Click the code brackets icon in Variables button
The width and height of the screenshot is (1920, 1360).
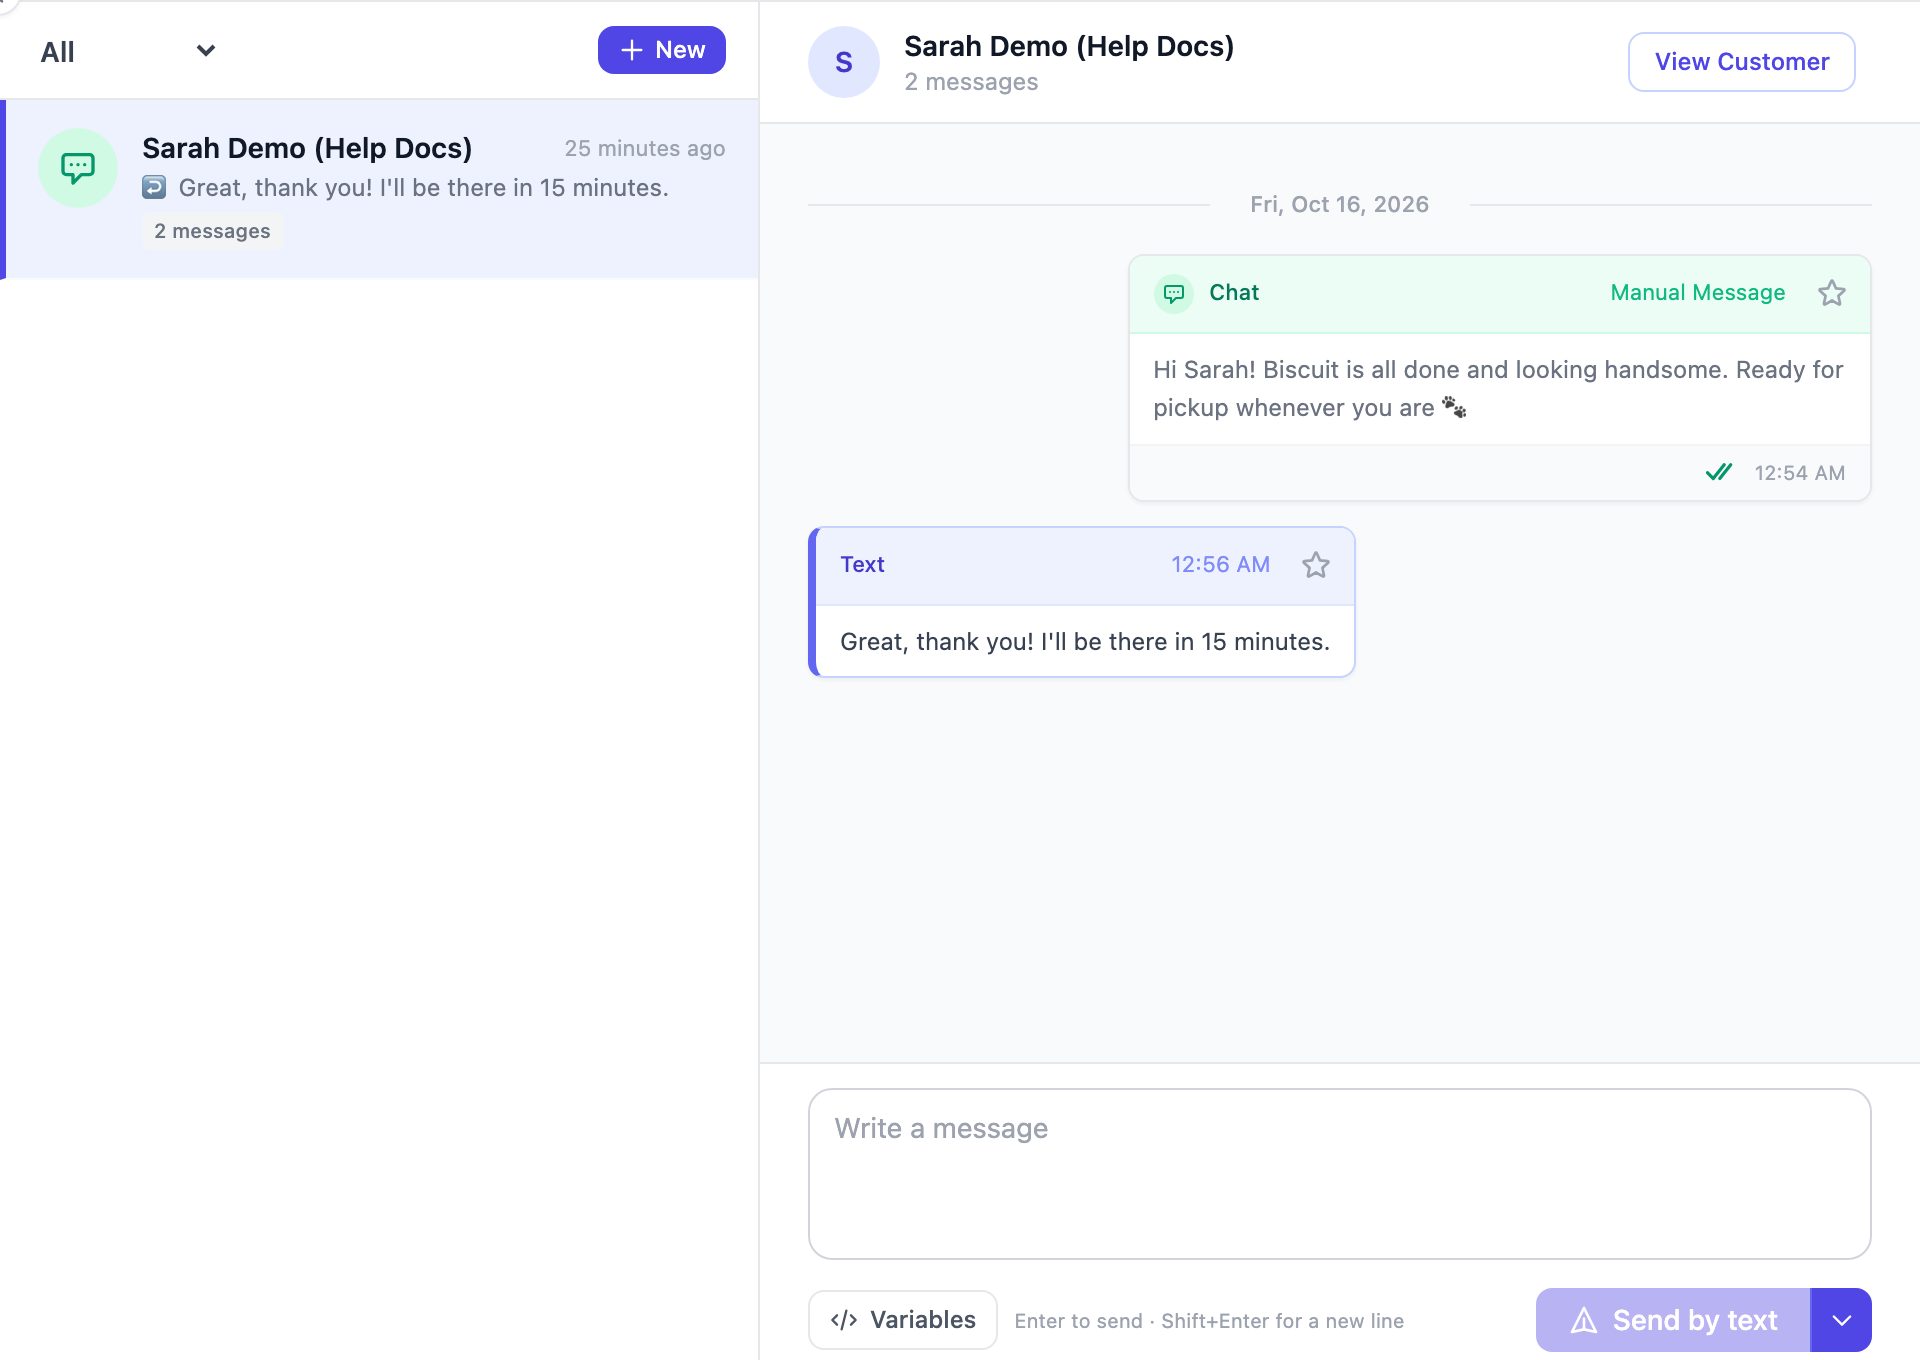[844, 1320]
